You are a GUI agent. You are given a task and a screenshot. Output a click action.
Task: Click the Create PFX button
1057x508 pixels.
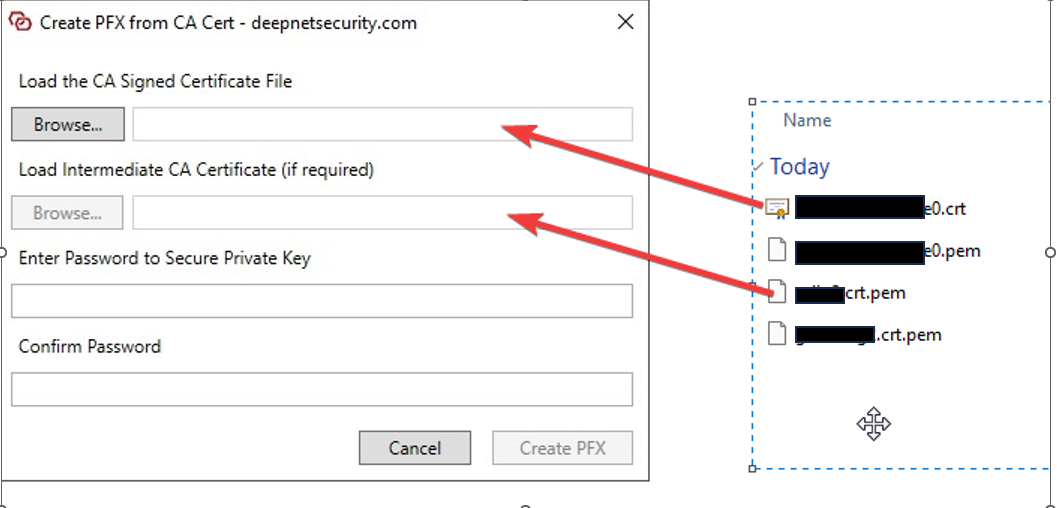coord(562,448)
